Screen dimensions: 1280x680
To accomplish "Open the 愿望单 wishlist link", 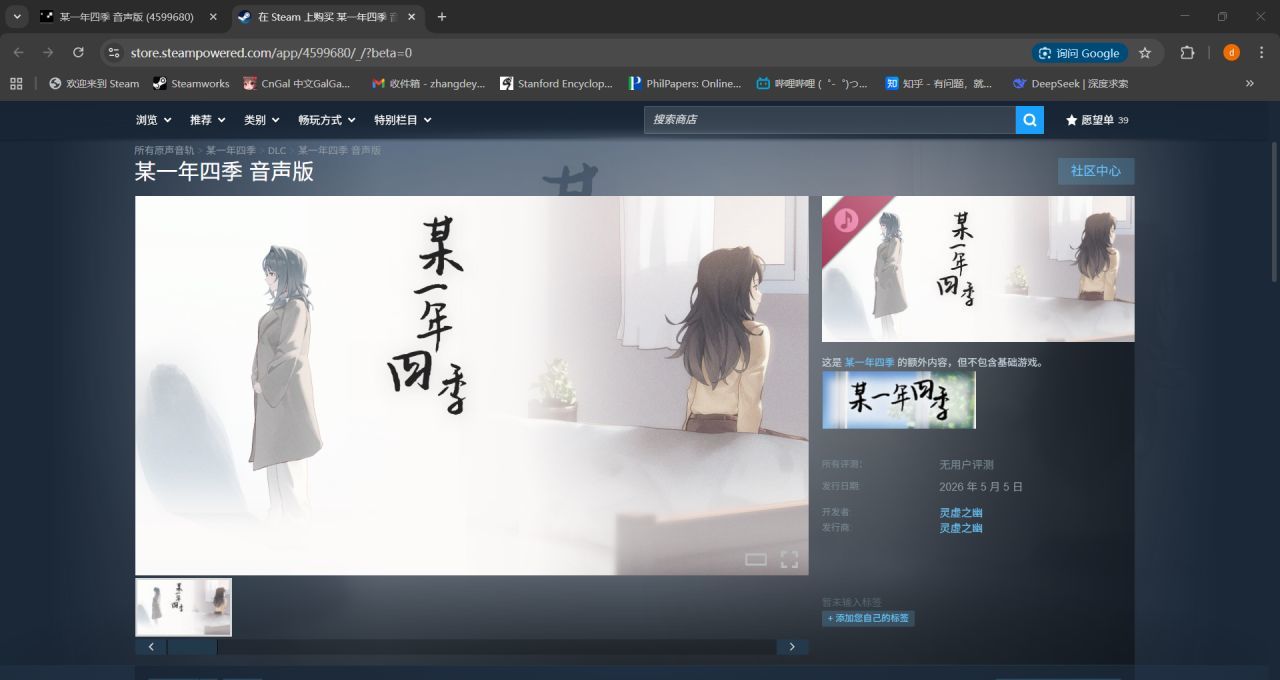I will point(1097,120).
